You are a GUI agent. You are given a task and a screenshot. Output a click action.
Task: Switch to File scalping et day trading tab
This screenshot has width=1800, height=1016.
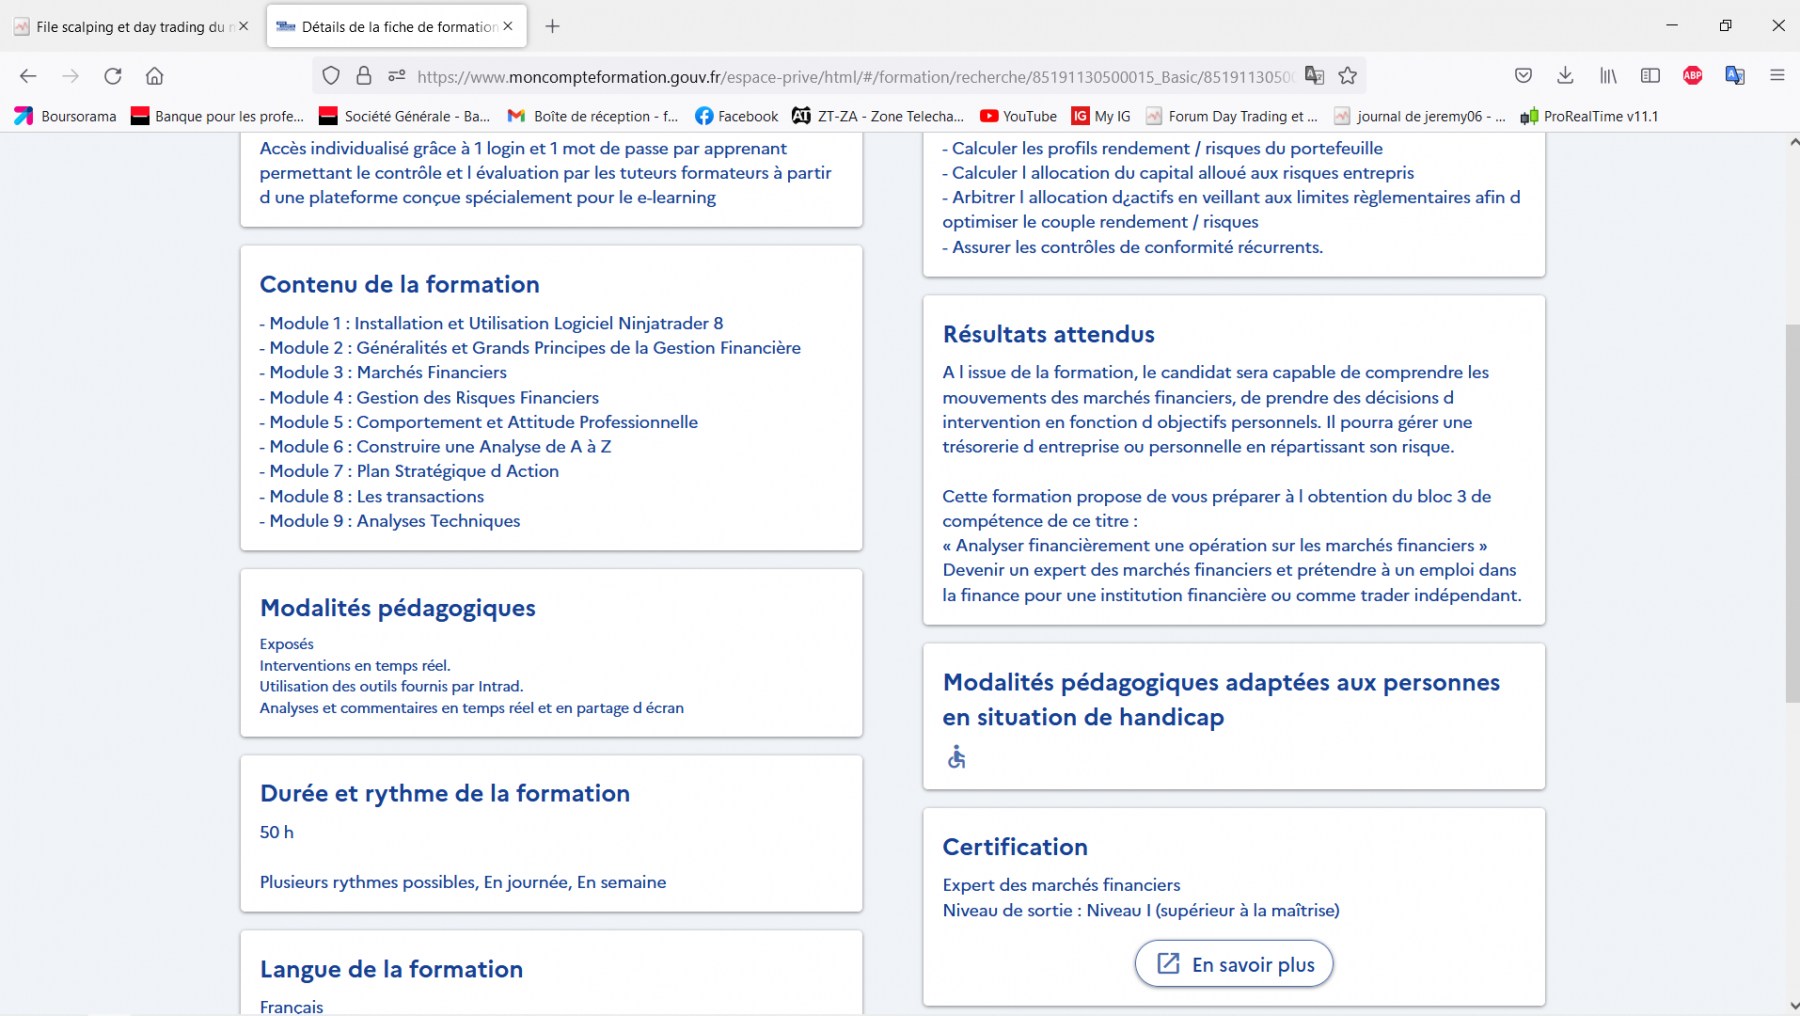(x=130, y=27)
